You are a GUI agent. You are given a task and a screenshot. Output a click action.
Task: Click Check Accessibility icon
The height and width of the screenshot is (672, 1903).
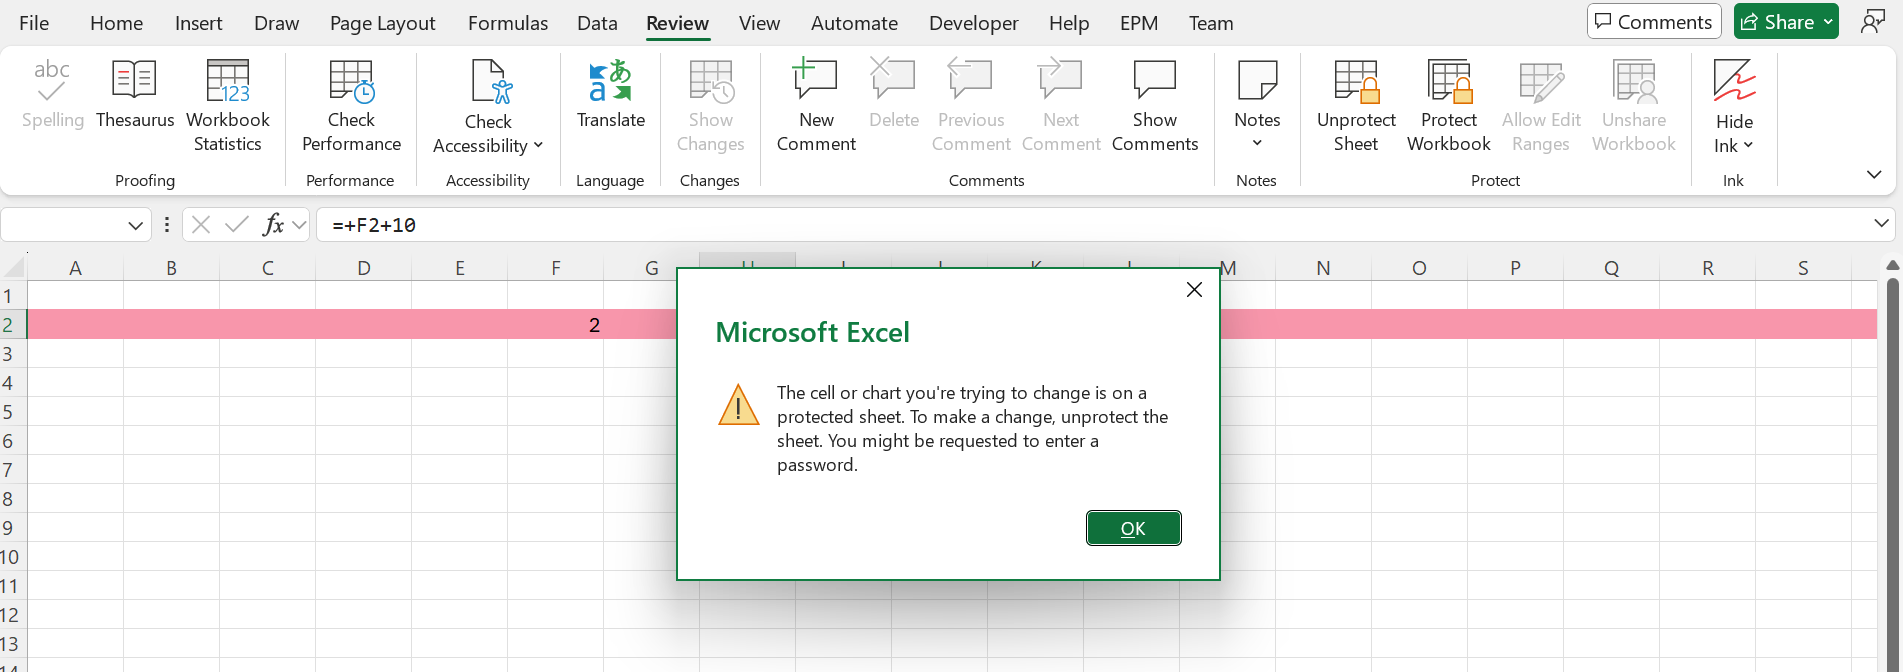pos(489,82)
